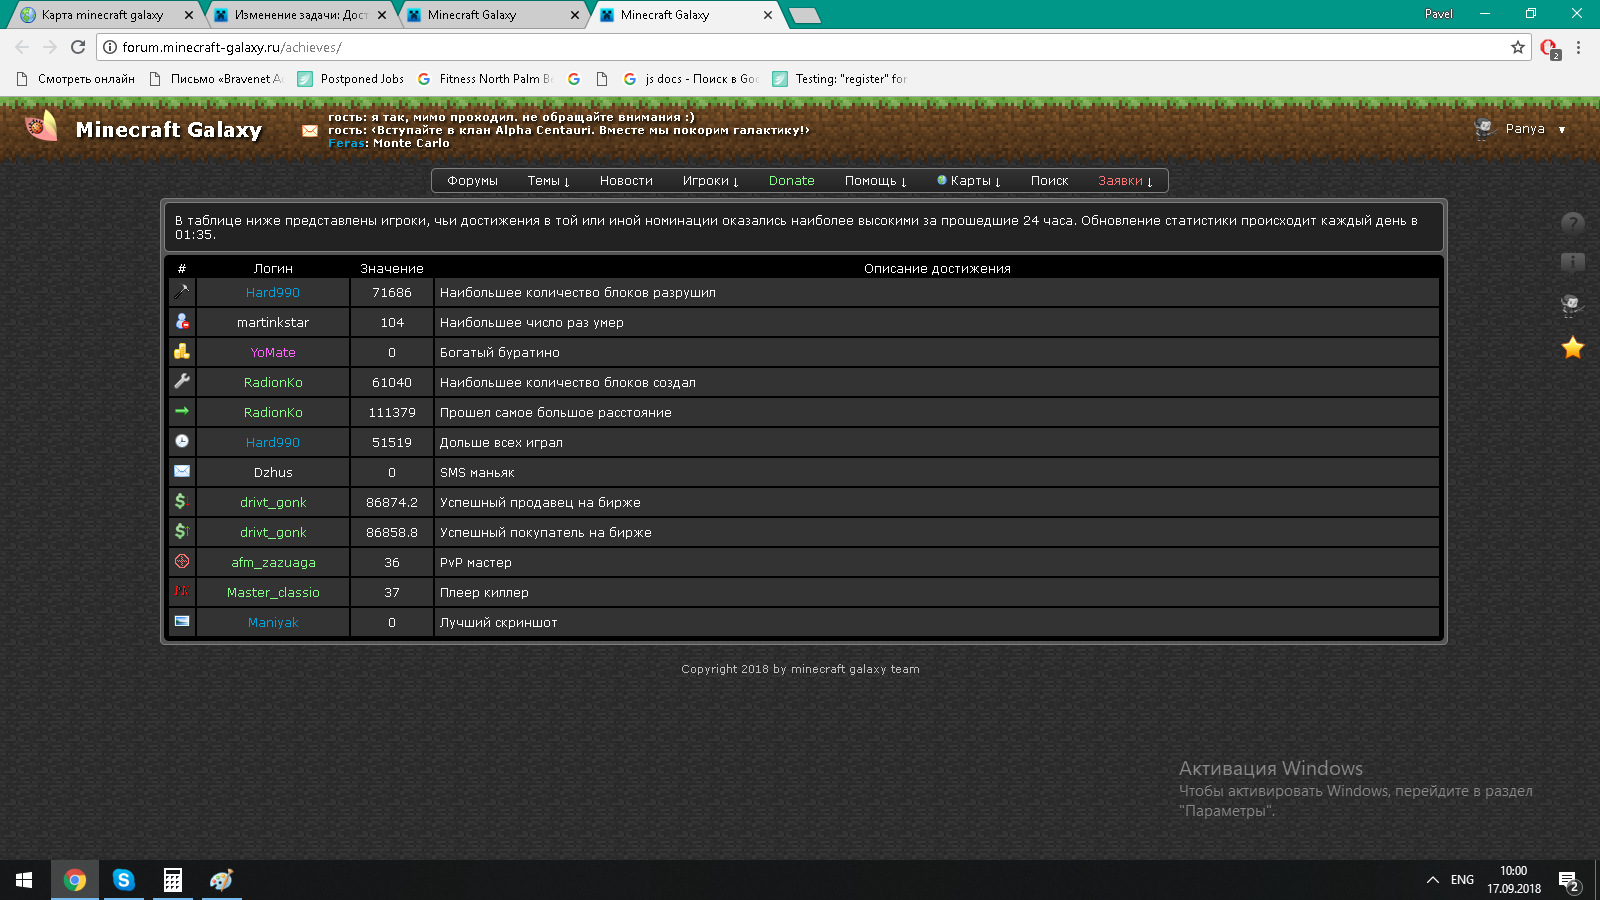1600x900 pixels.
Task: Select the Dzhus login cell
Action: [273, 473]
